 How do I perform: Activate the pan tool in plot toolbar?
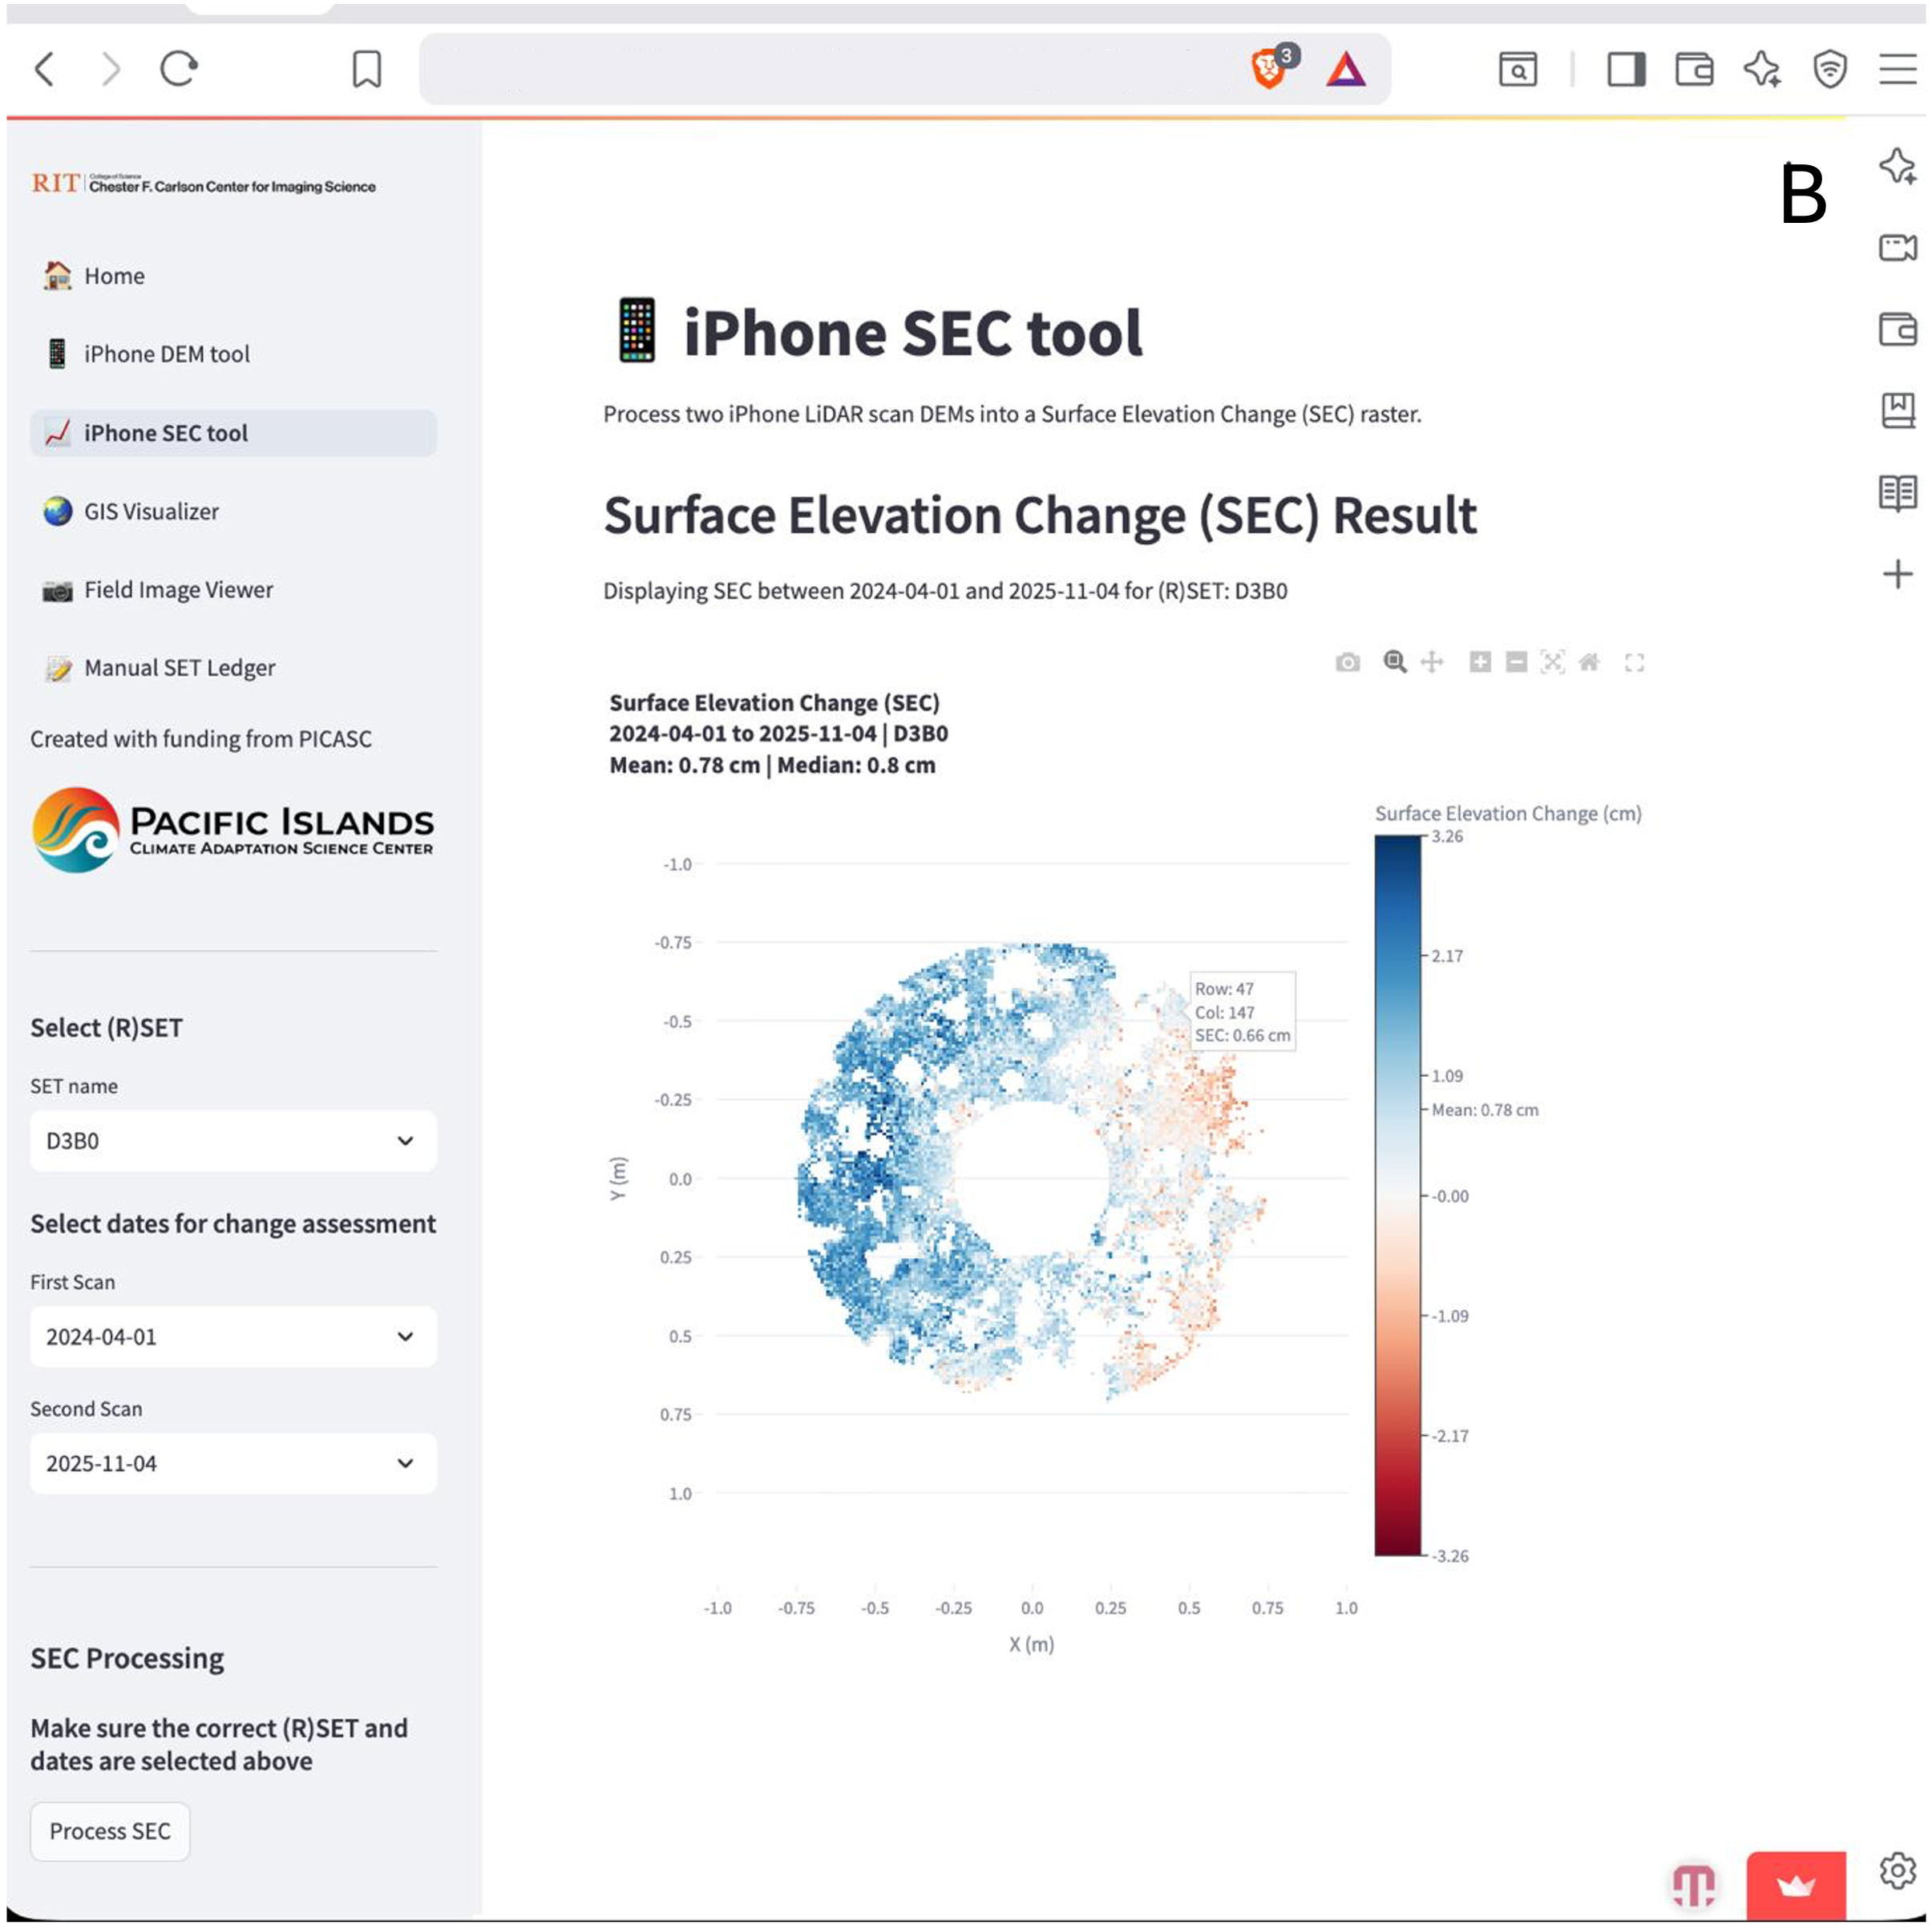(x=1432, y=662)
